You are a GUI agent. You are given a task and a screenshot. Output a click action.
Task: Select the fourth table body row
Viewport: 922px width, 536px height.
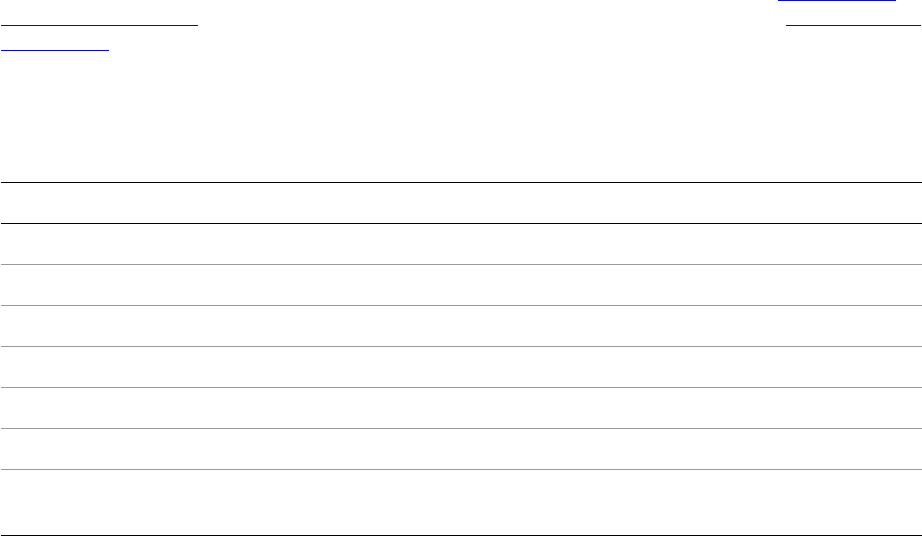pos(460,367)
